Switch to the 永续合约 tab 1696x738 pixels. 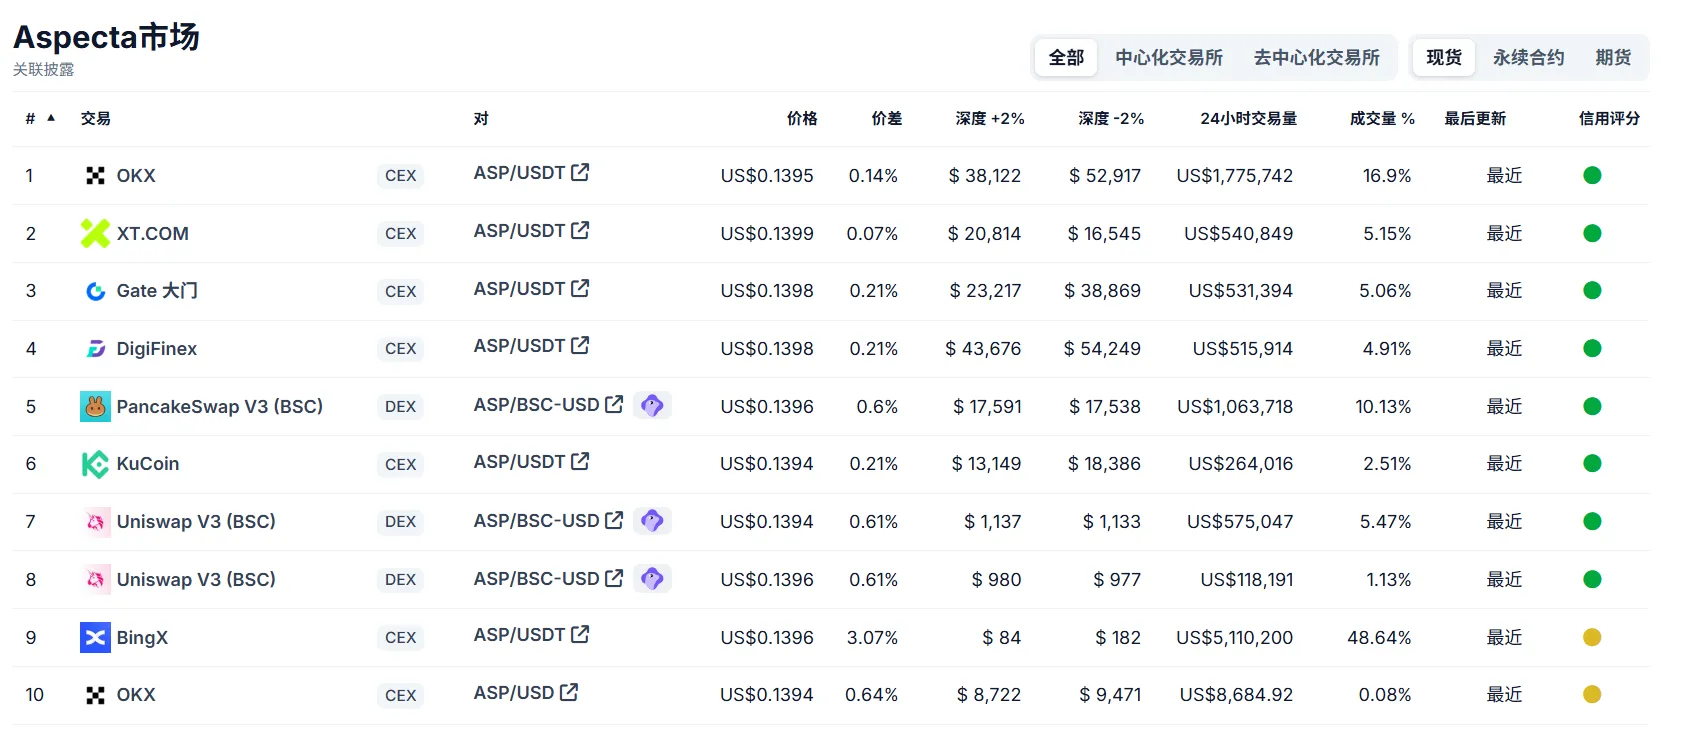[x=1528, y=58]
